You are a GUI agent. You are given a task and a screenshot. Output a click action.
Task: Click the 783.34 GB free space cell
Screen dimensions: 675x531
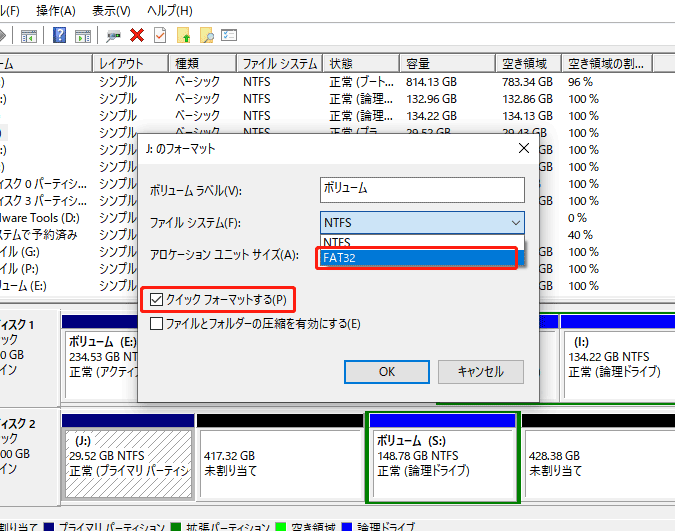pyautogui.click(x=527, y=82)
